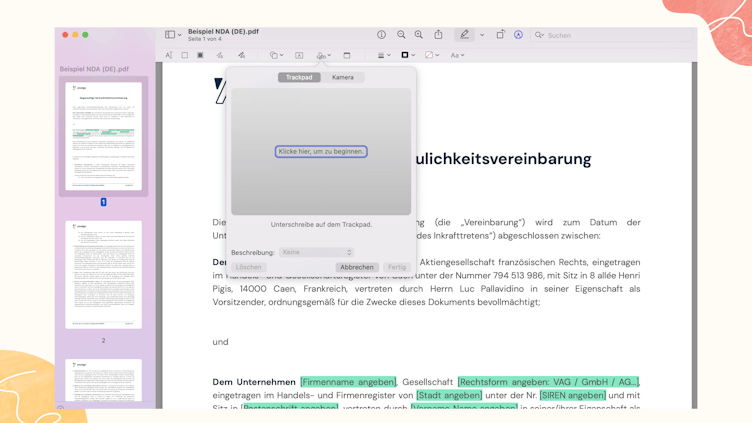This screenshot has width=752, height=423.
Task: Insert a text box
Action: (x=299, y=55)
